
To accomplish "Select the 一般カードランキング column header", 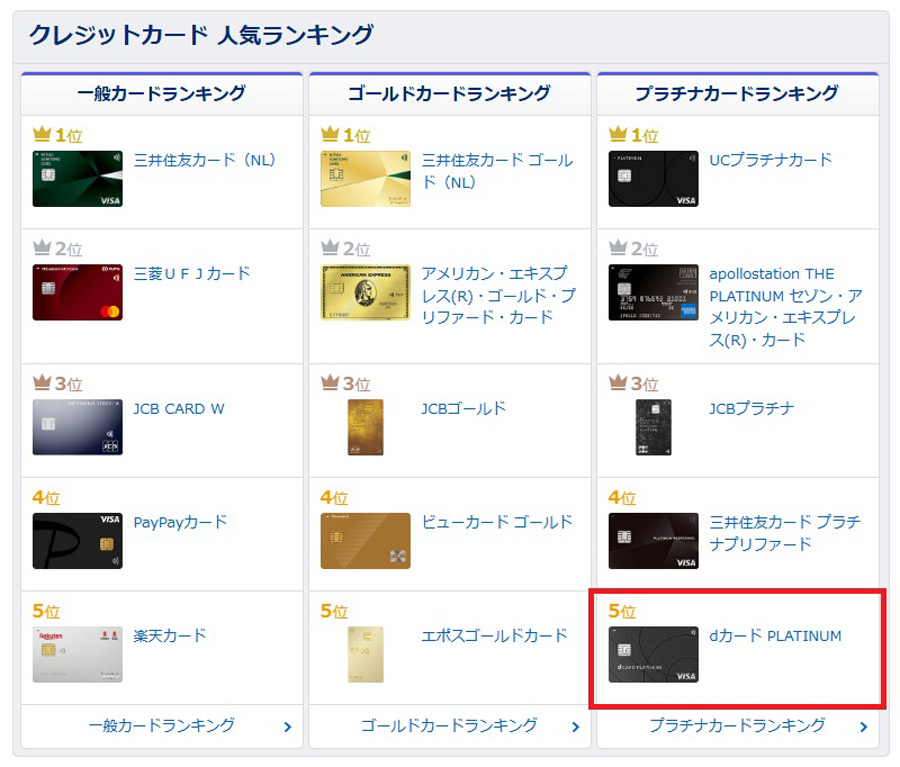I will 162,94.
